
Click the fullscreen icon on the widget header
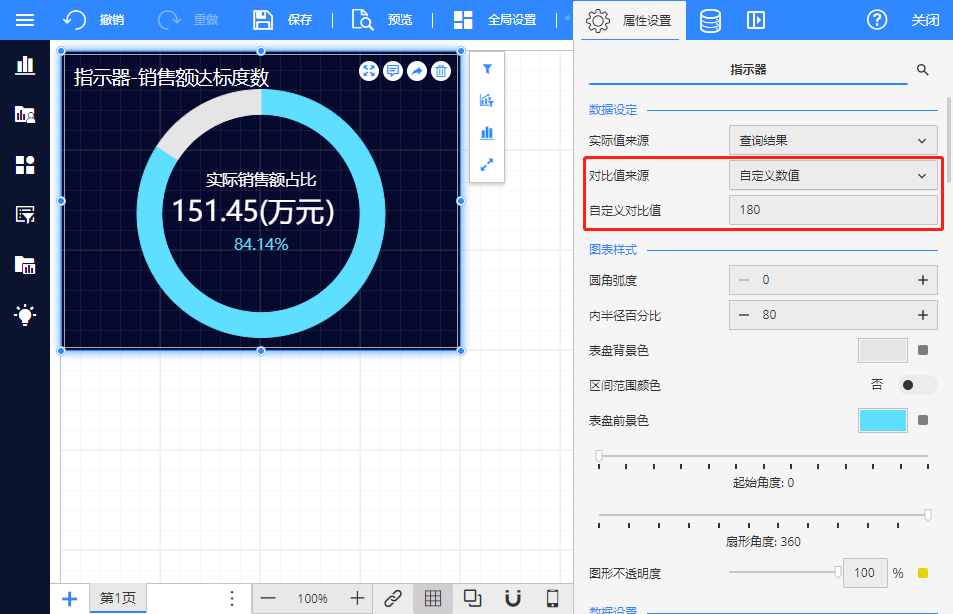[x=369, y=71]
